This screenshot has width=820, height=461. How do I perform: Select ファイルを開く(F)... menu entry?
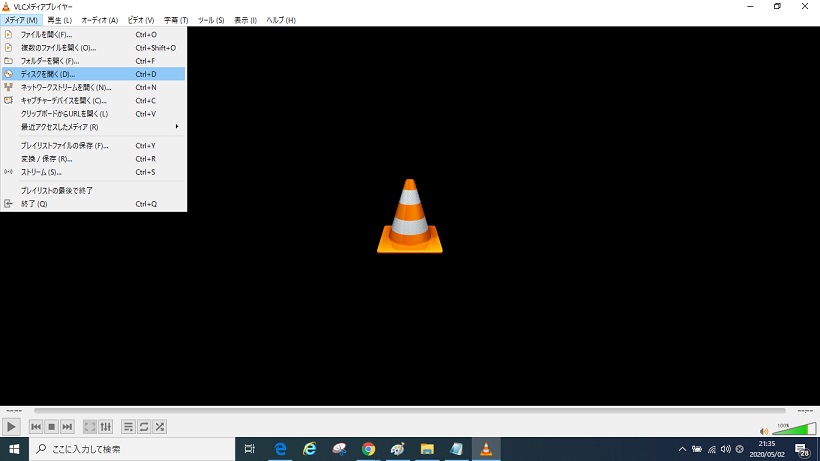[94, 34]
